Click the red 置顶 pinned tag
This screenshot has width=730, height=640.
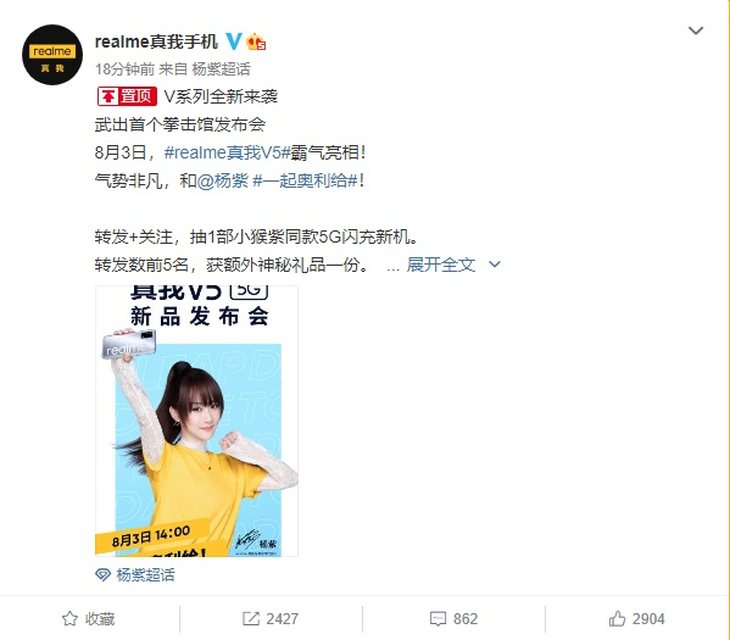pos(127,96)
